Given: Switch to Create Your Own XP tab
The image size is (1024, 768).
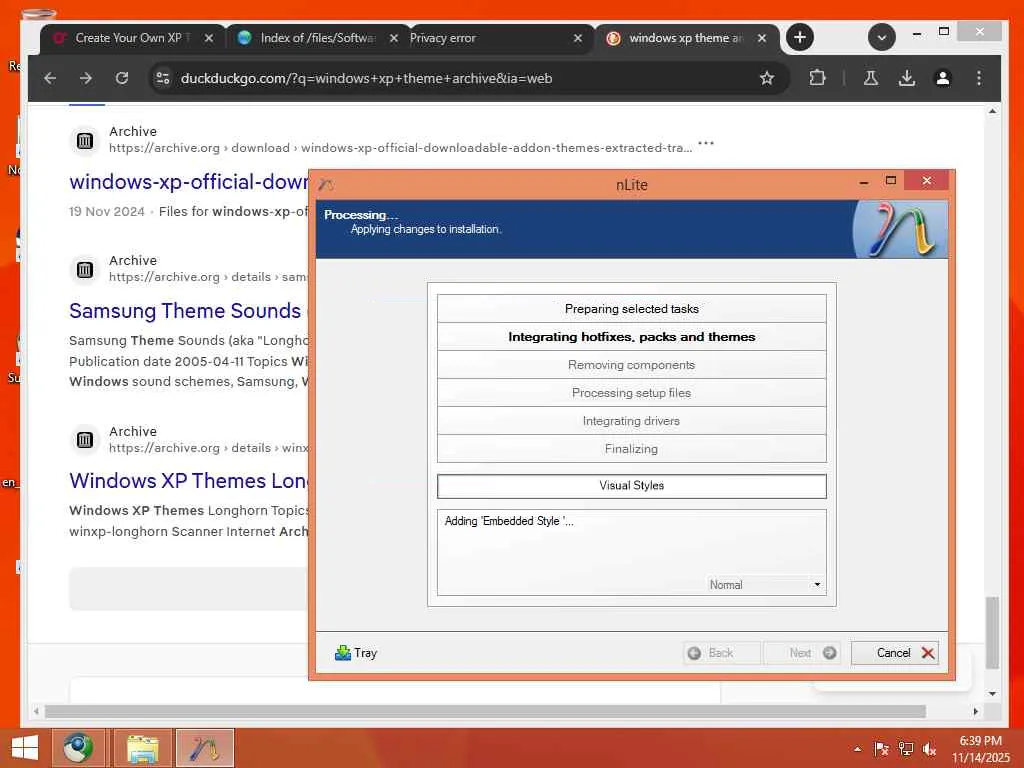Looking at the screenshot, I should coord(127,38).
